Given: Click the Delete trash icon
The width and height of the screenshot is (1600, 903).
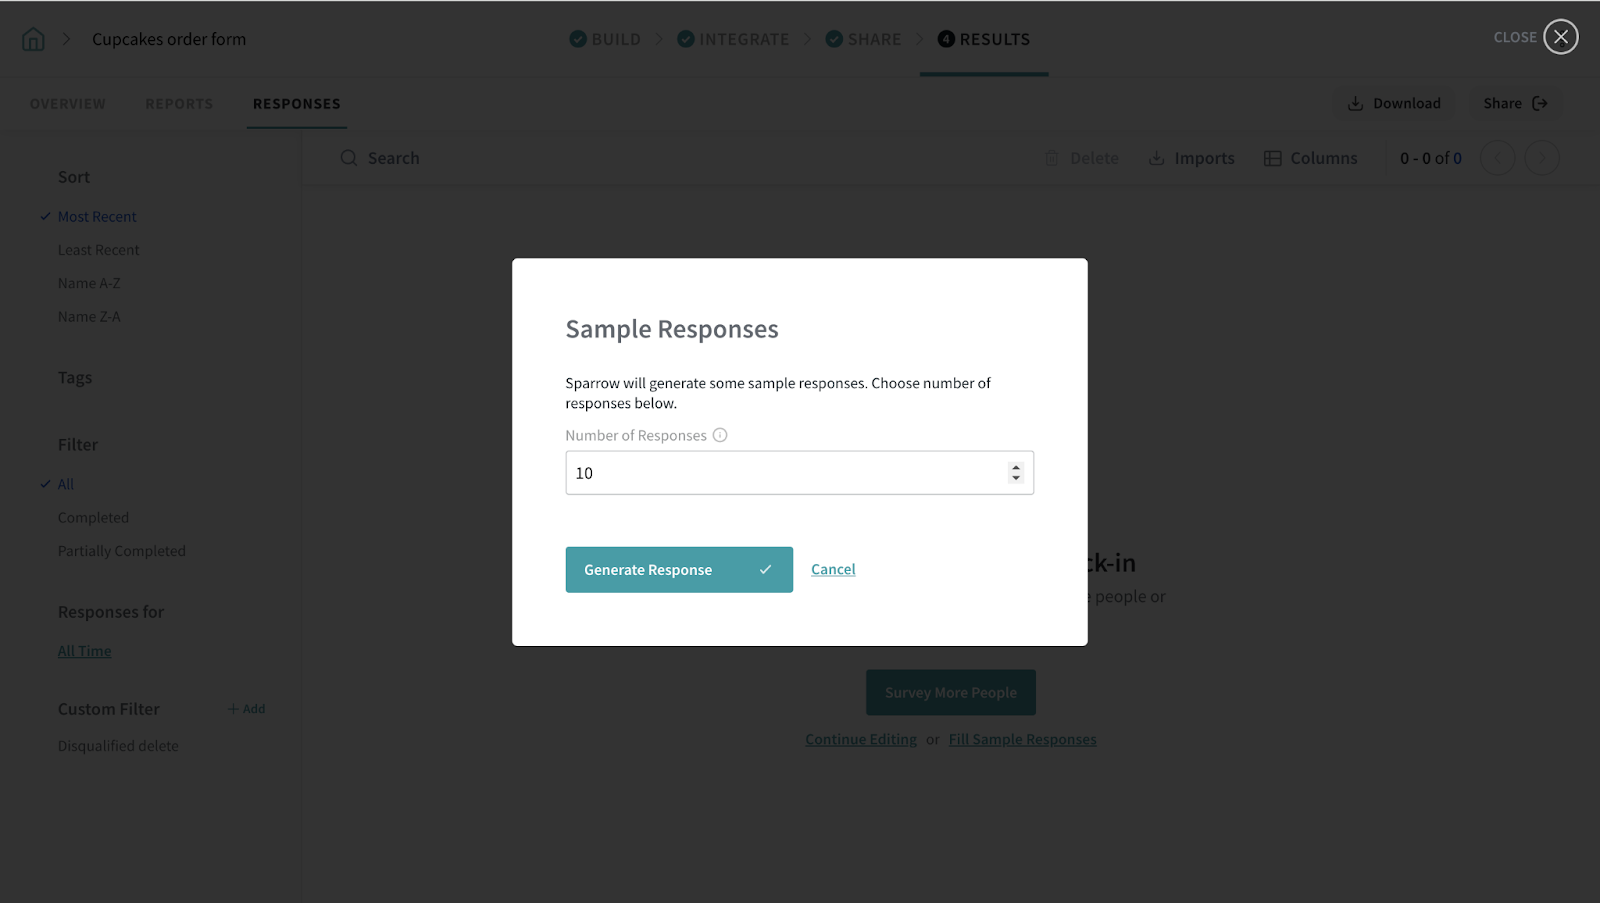Looking at the screenshot, I should pos(1052,158).
